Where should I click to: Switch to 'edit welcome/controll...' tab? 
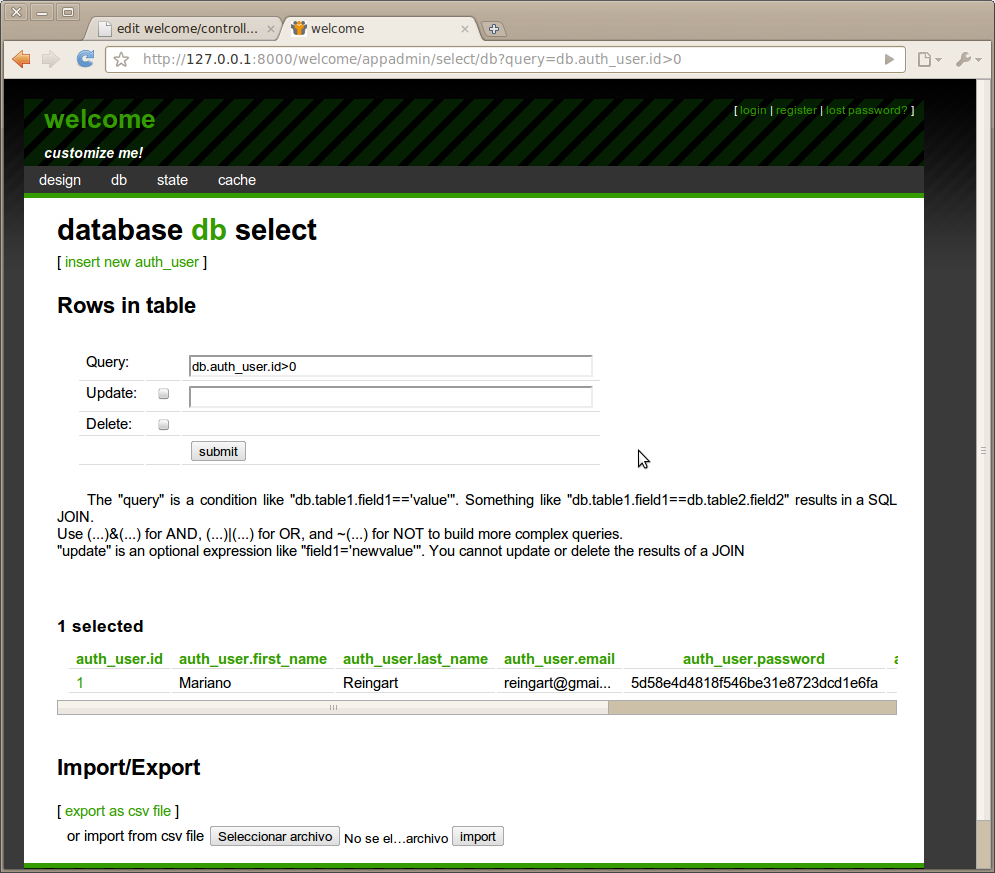[x=184, y=29]
